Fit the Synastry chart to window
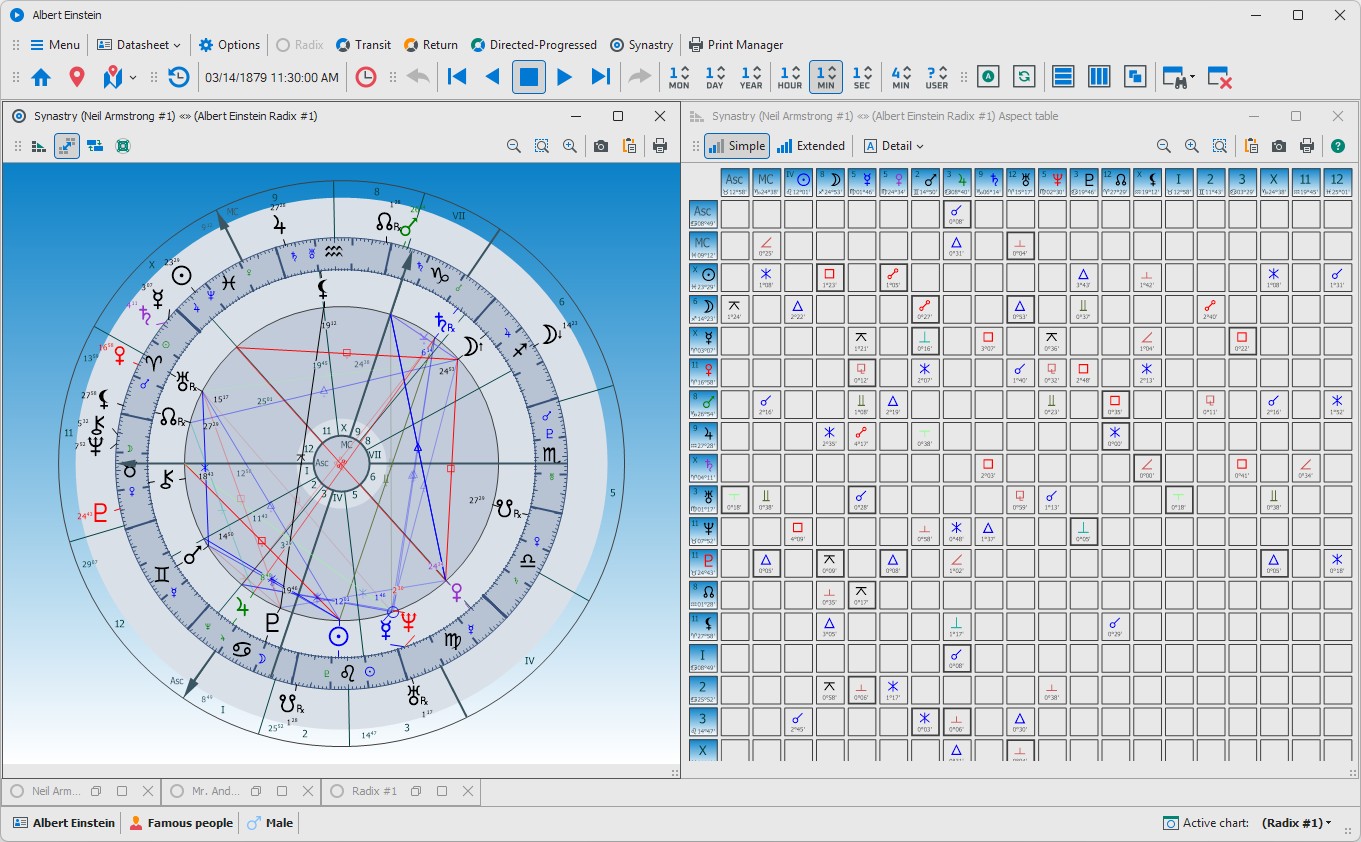Viewport: 1361px width, 842px height. pyautogui.click(x=542, y=146)
